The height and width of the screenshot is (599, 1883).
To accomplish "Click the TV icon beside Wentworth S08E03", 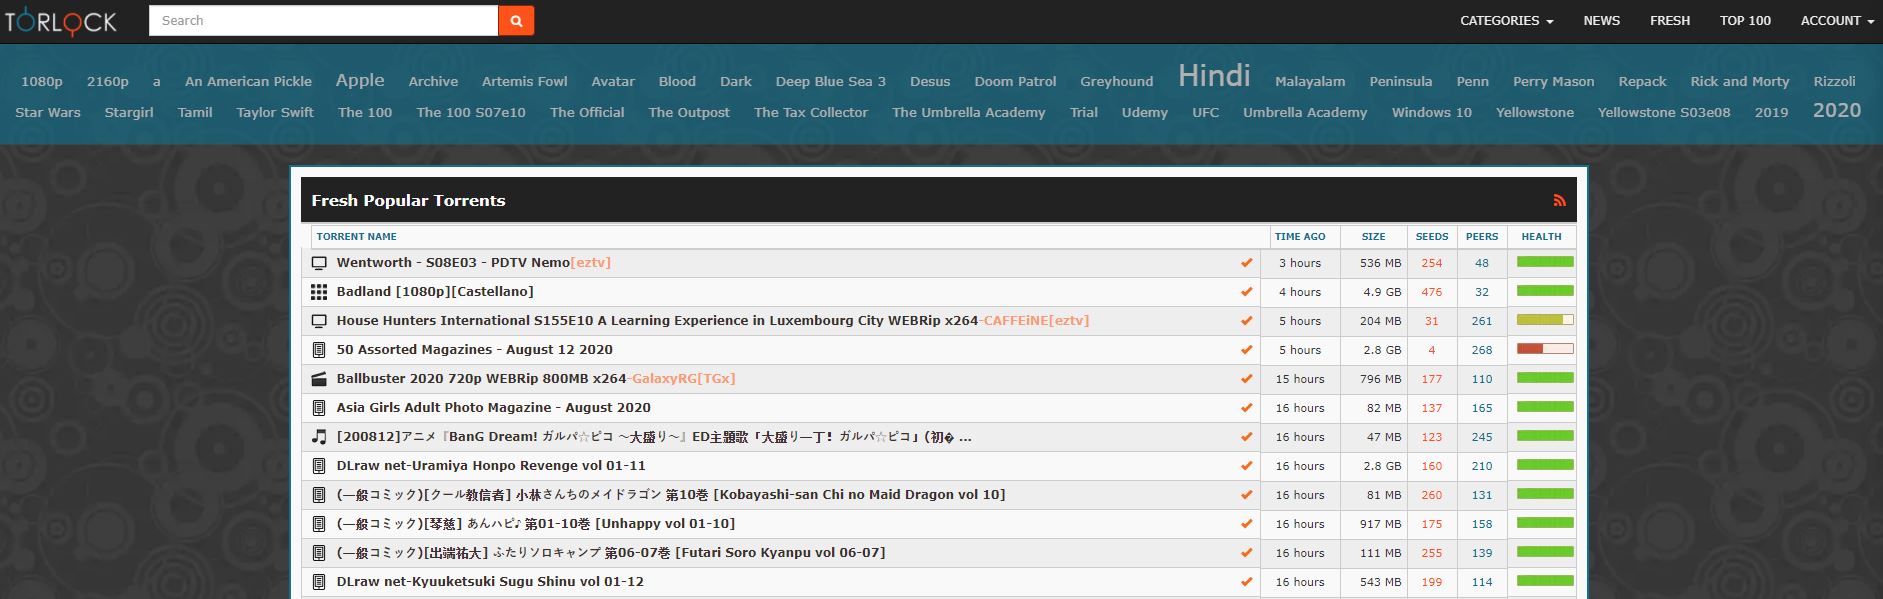I will pyautogui.click(x=319, y=263).
